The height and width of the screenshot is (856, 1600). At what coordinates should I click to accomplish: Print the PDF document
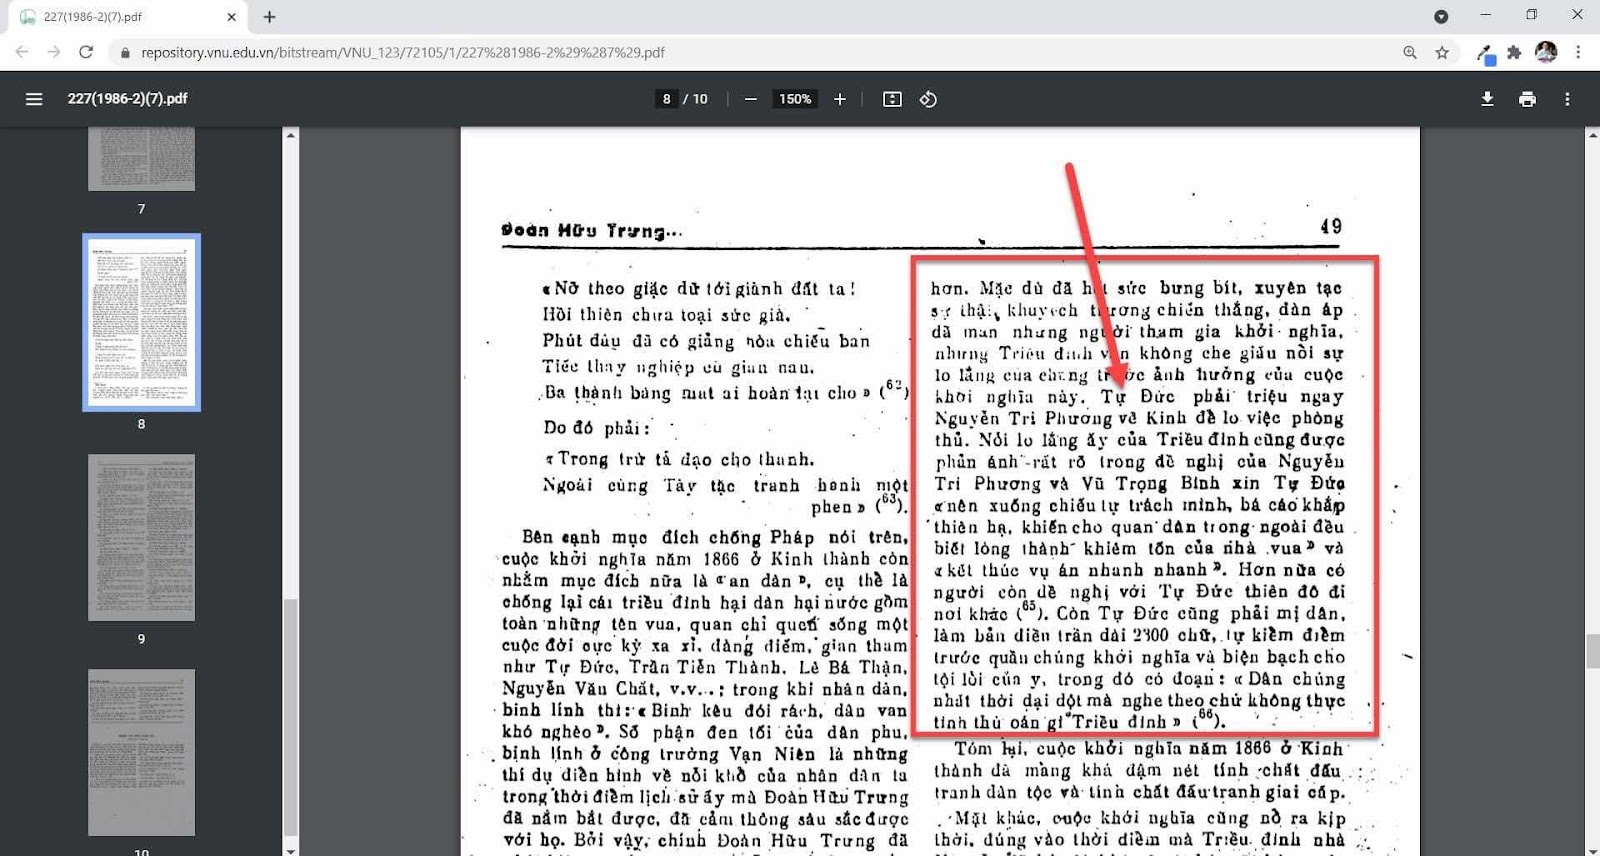tap(1527, 99)
